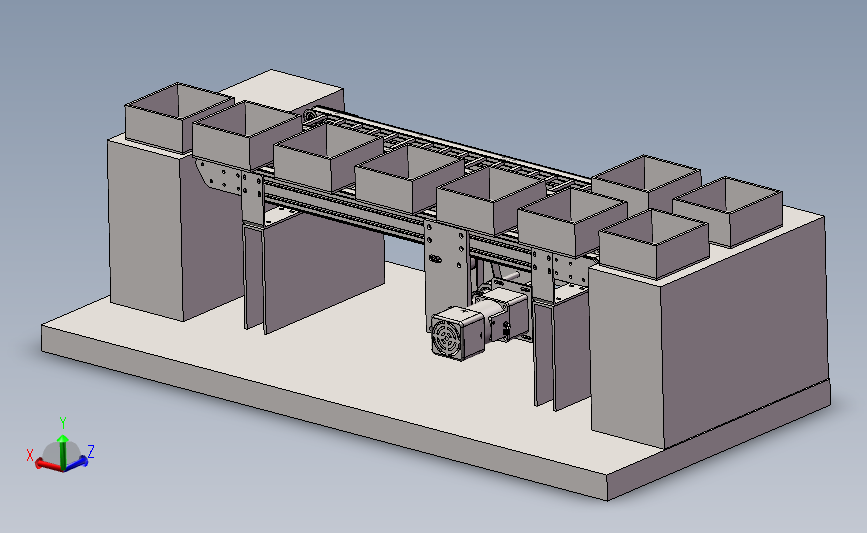Click the green Y axis arrow on triad
Image resolution: width=867 pixels, height=533 pixels.
pyautogui.click(x=63, y=451)
